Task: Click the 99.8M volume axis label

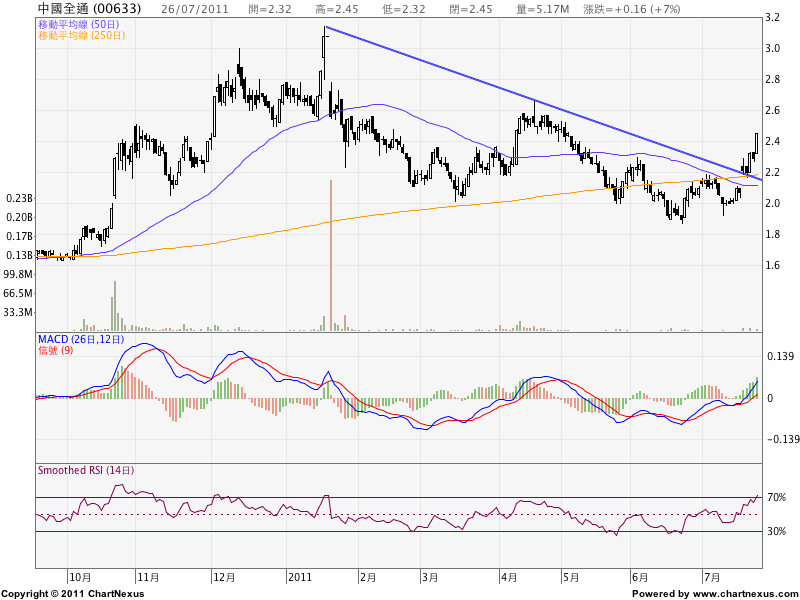Action: 18,274
